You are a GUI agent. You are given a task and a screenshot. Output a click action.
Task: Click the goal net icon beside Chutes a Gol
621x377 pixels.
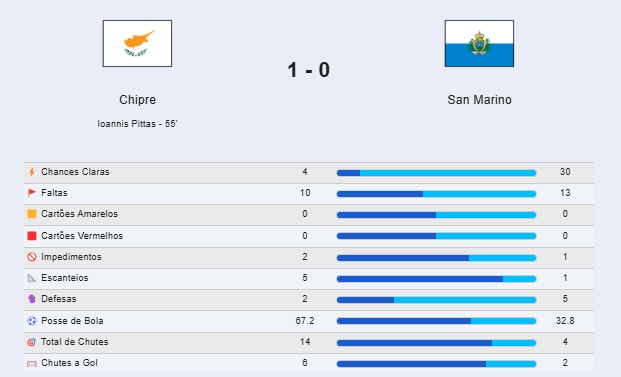tap(32, 363)
